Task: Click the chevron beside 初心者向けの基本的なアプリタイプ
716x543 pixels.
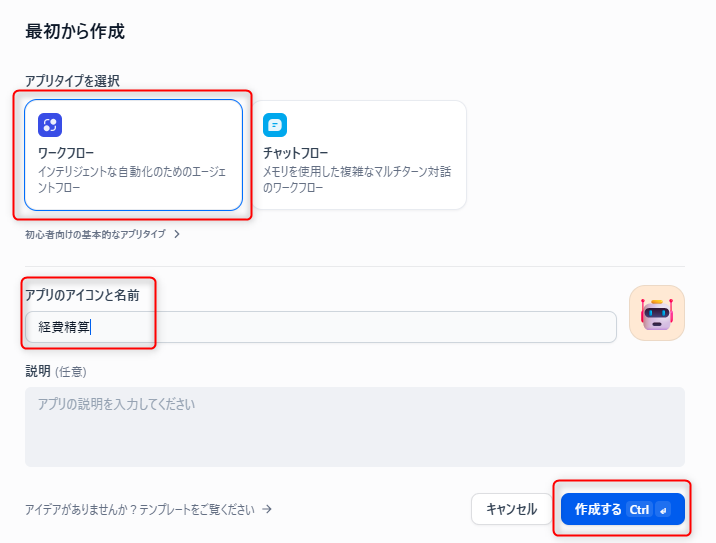Action: pos(177,234)
